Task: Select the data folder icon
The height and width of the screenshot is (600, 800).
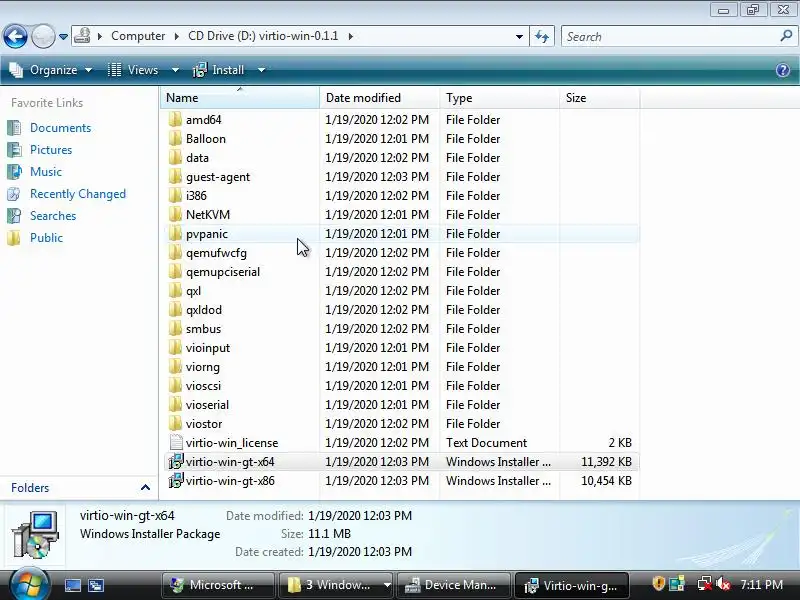Action: tap(175, 158)
